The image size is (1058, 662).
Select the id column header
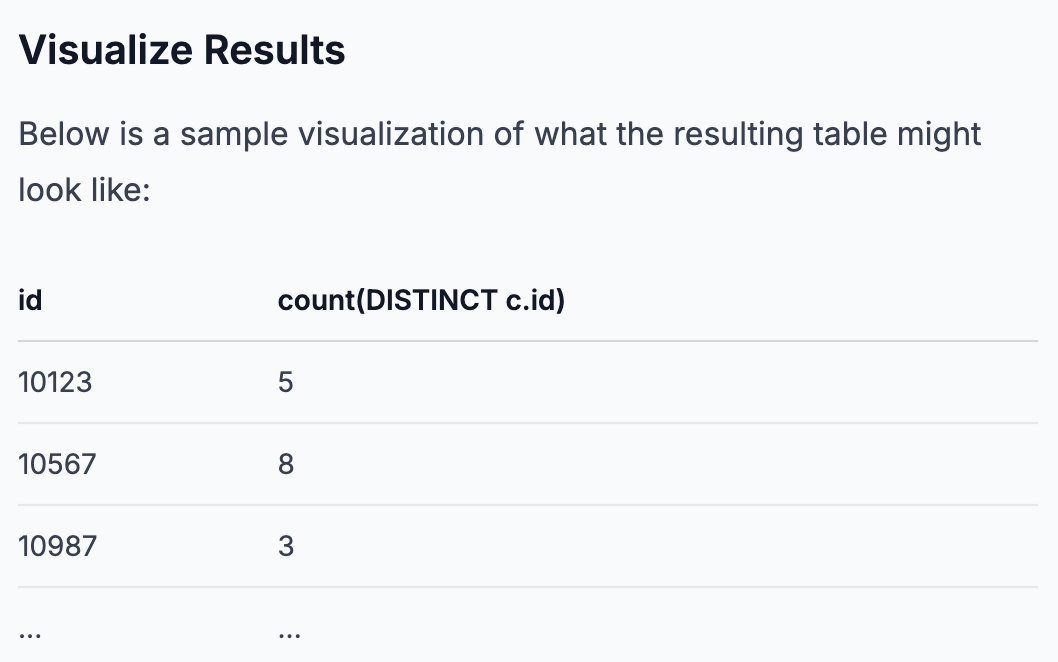(30, 300)
